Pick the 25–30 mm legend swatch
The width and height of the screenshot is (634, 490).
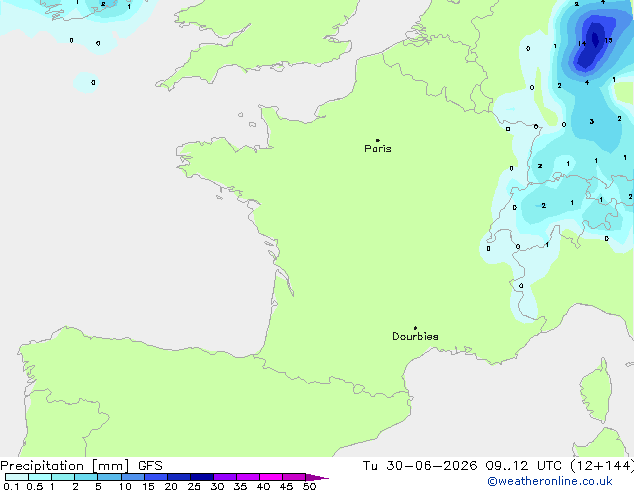point(202,477)
